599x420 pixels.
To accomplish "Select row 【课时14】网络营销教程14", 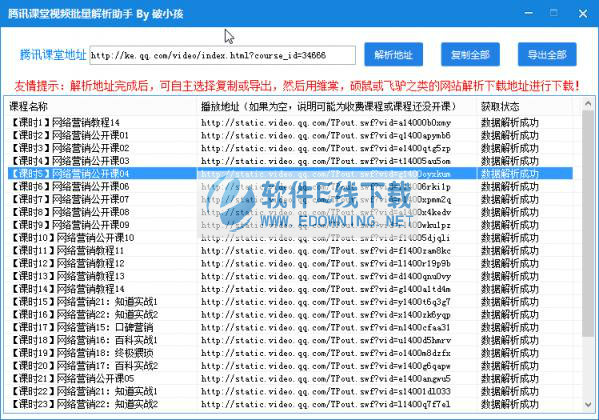I will click(290, 289).
